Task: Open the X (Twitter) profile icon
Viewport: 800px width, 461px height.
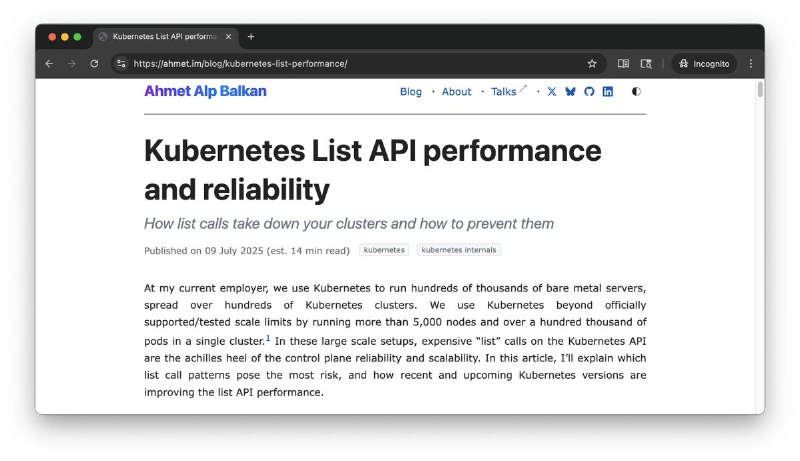Action: [552, 91]
